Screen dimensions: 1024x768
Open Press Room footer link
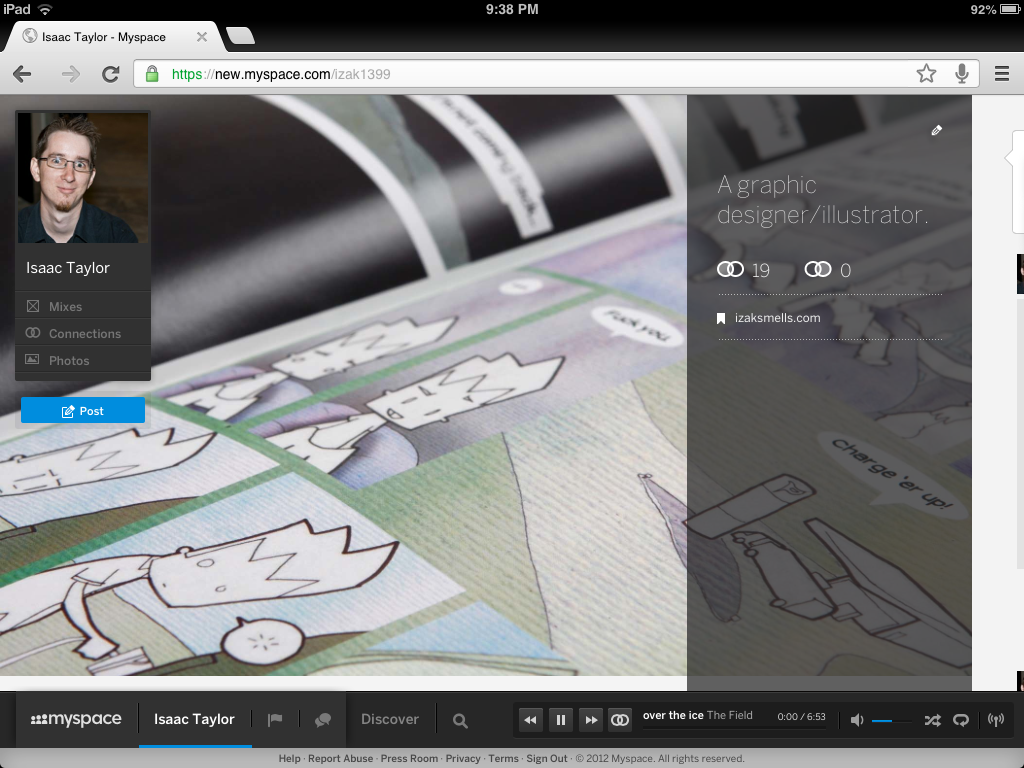tap(409, 758)
